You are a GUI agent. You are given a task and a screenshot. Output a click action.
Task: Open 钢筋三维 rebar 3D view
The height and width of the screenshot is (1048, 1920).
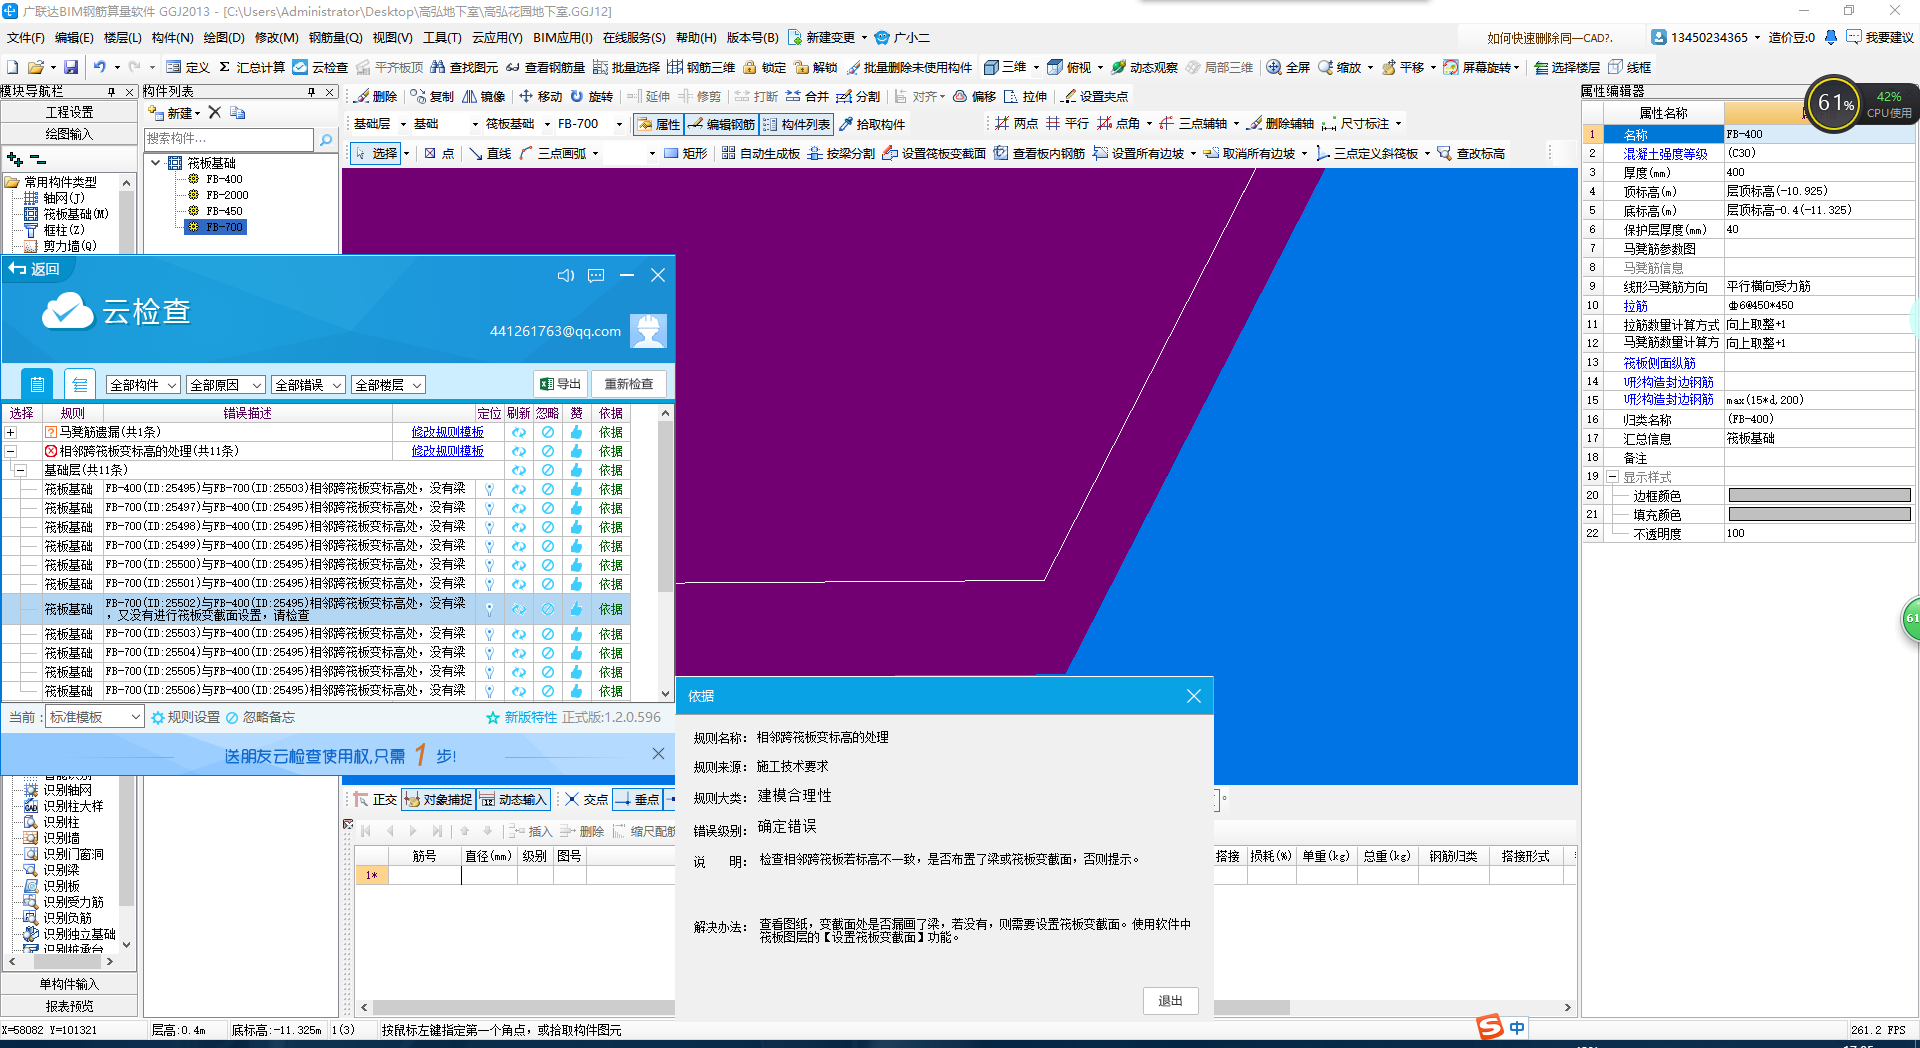pyautogui.click(x=701, y=67)
